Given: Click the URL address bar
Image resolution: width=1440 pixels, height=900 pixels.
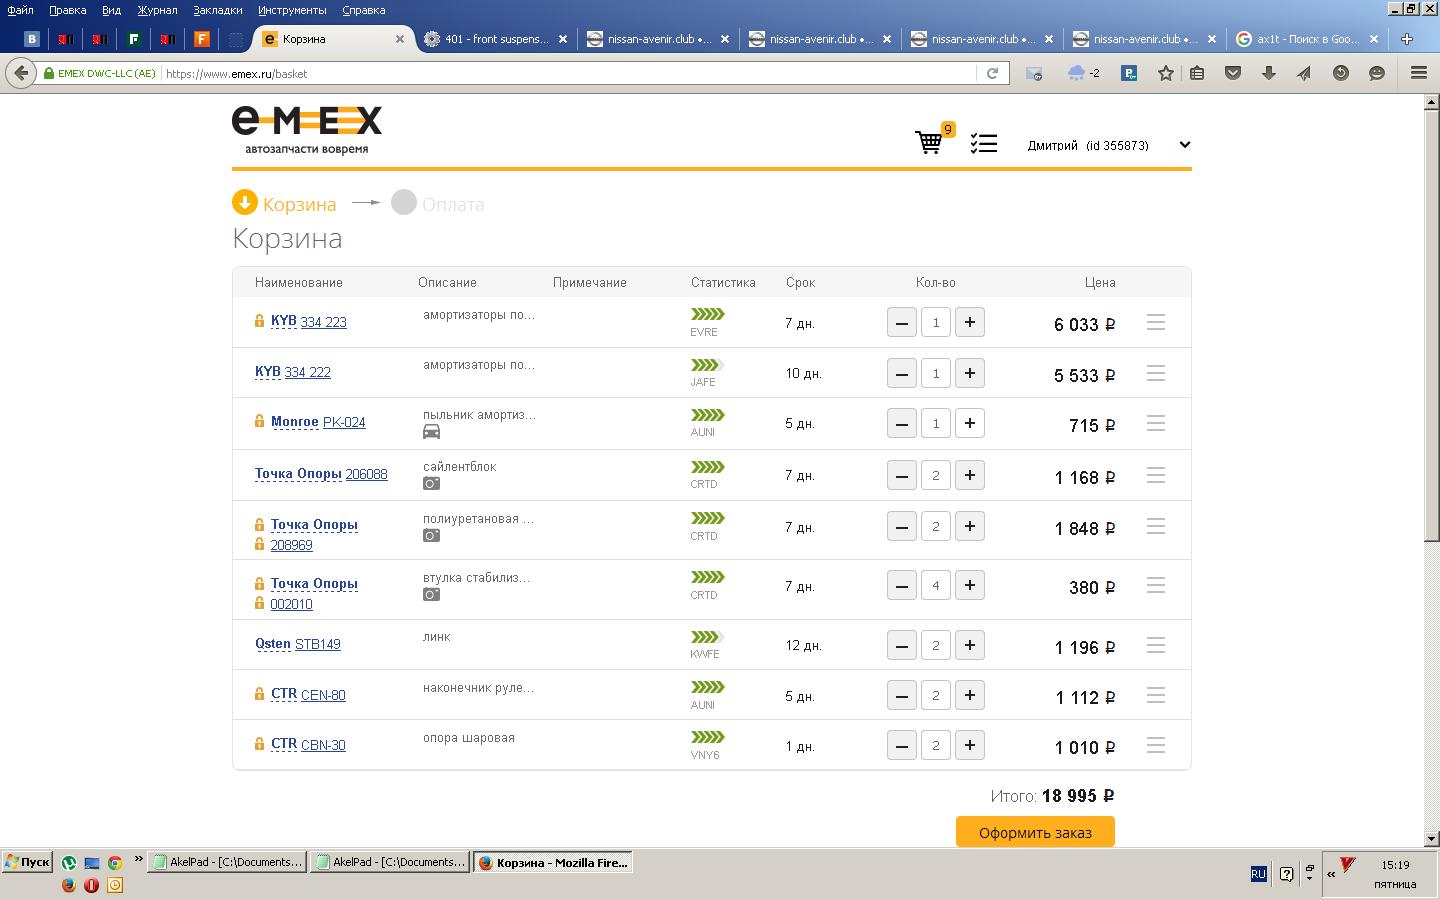Looking at the screenshot, I should [x=568, y=73].
